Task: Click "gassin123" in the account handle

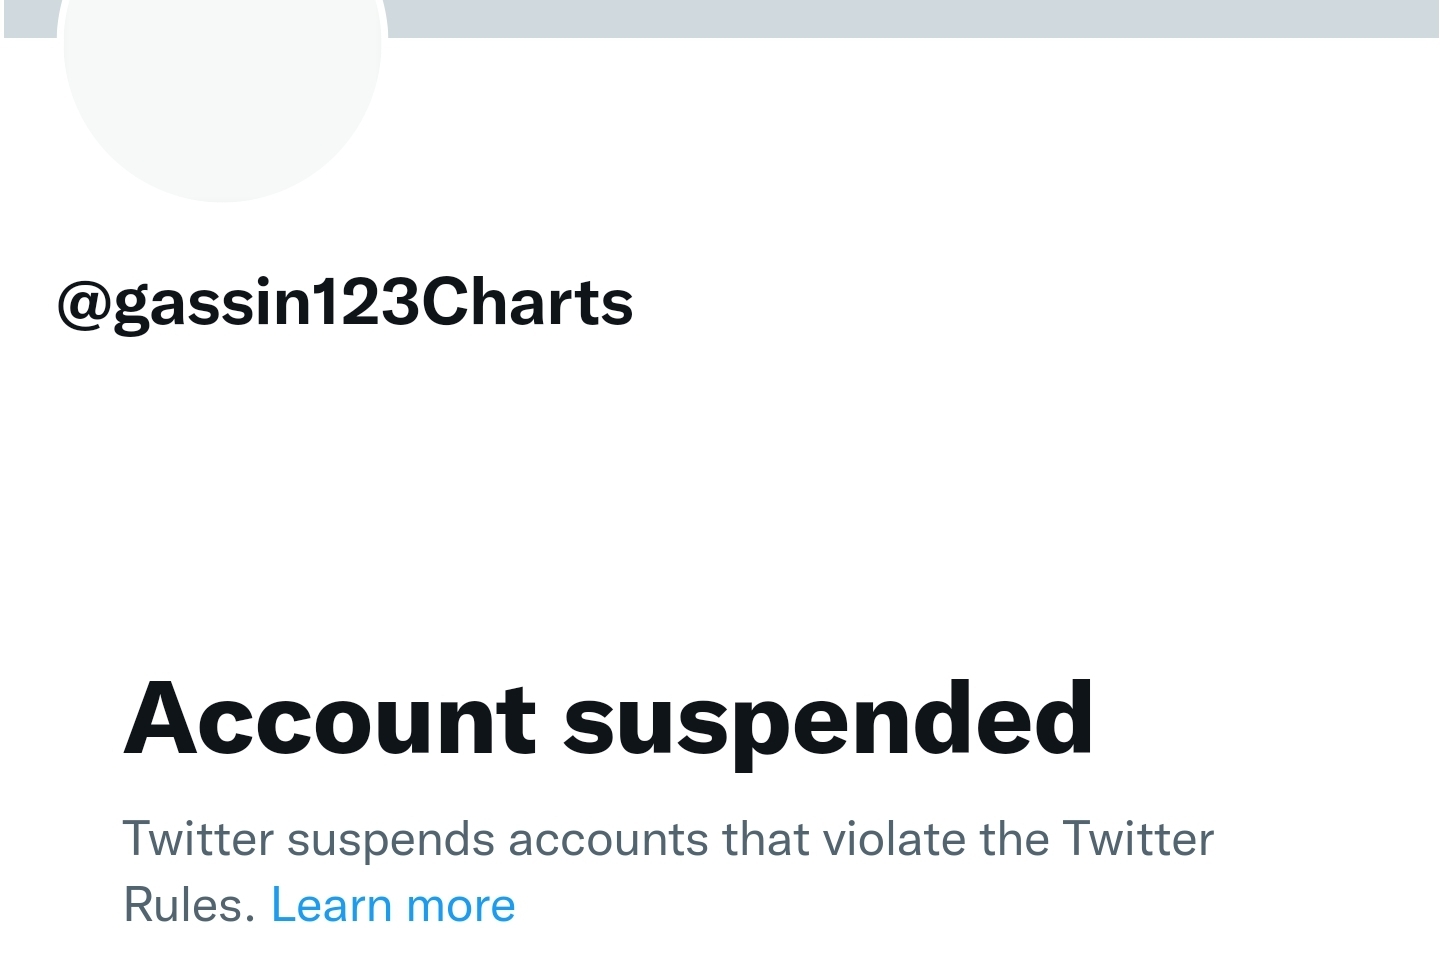Action: pos(268,303)
